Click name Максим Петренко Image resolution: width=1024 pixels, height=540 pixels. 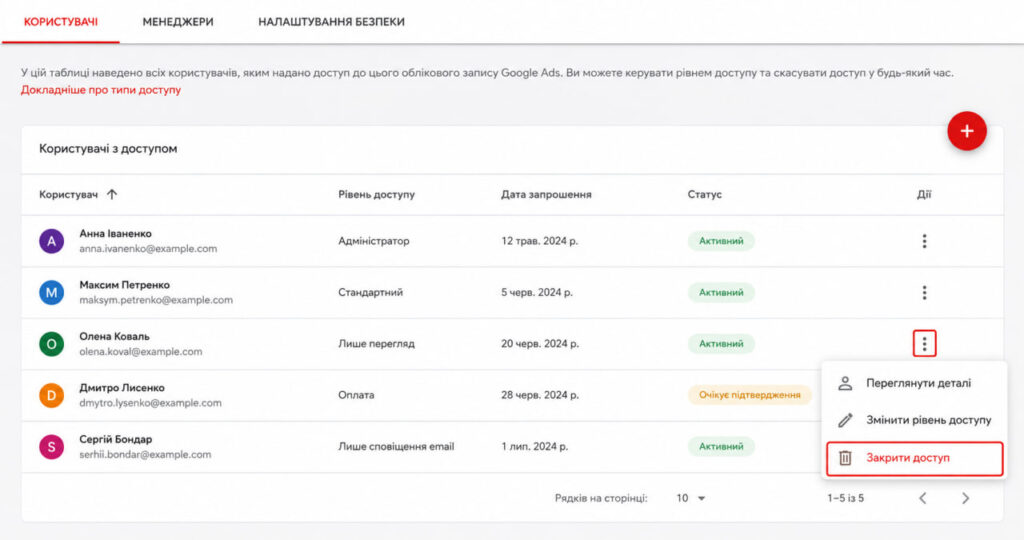click(x=125, y=285)
